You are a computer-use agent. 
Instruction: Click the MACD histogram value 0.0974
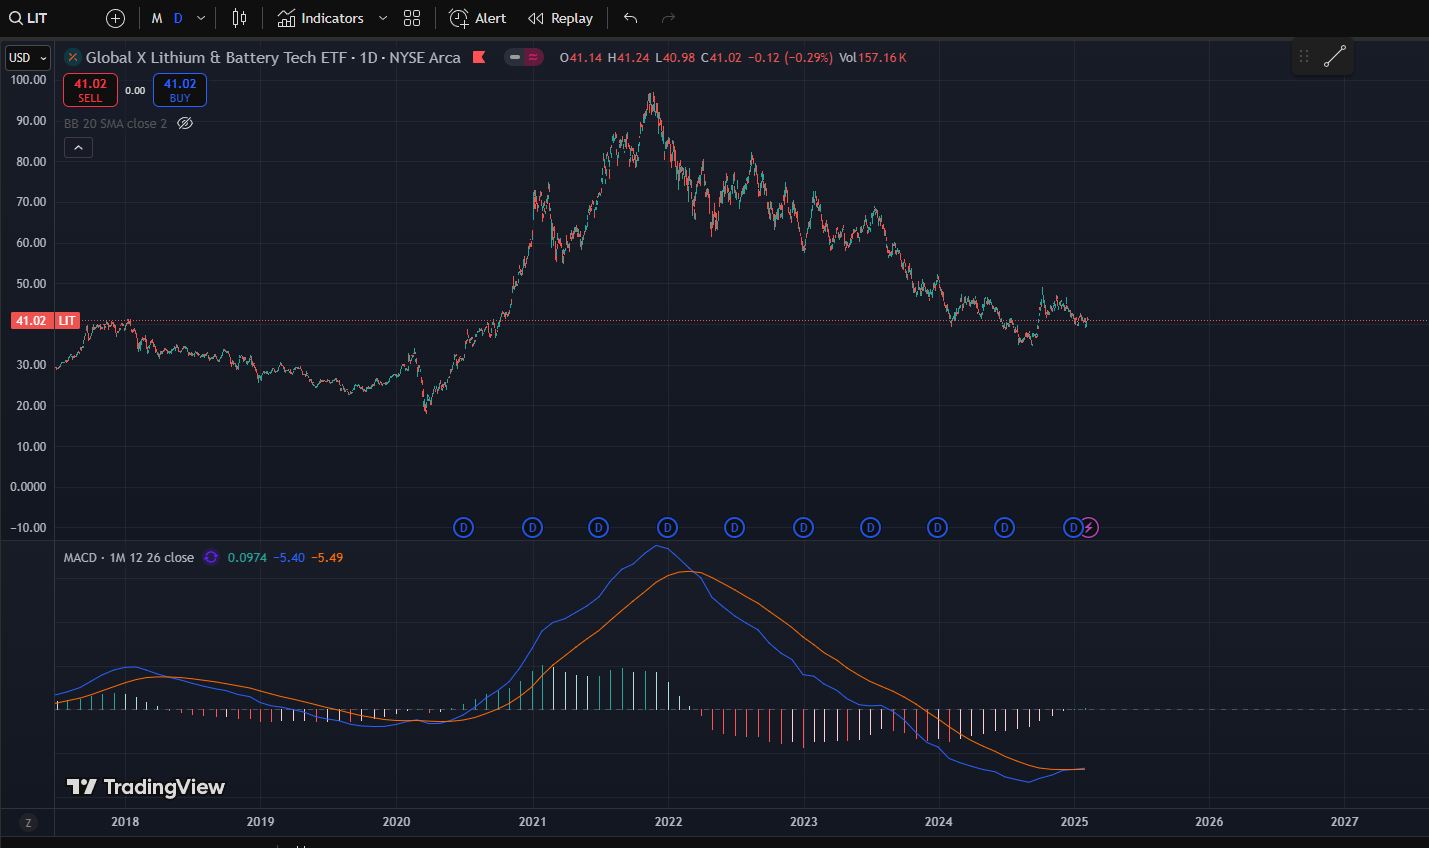[247, 557]
